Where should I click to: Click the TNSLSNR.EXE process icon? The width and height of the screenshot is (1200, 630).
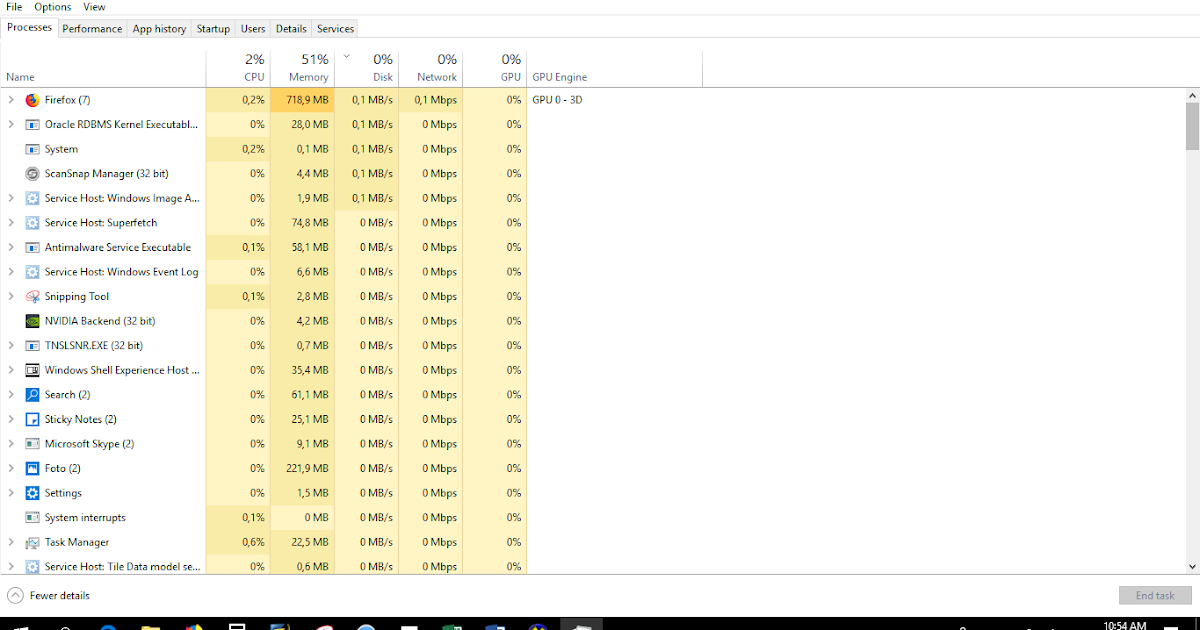point(32,346)
